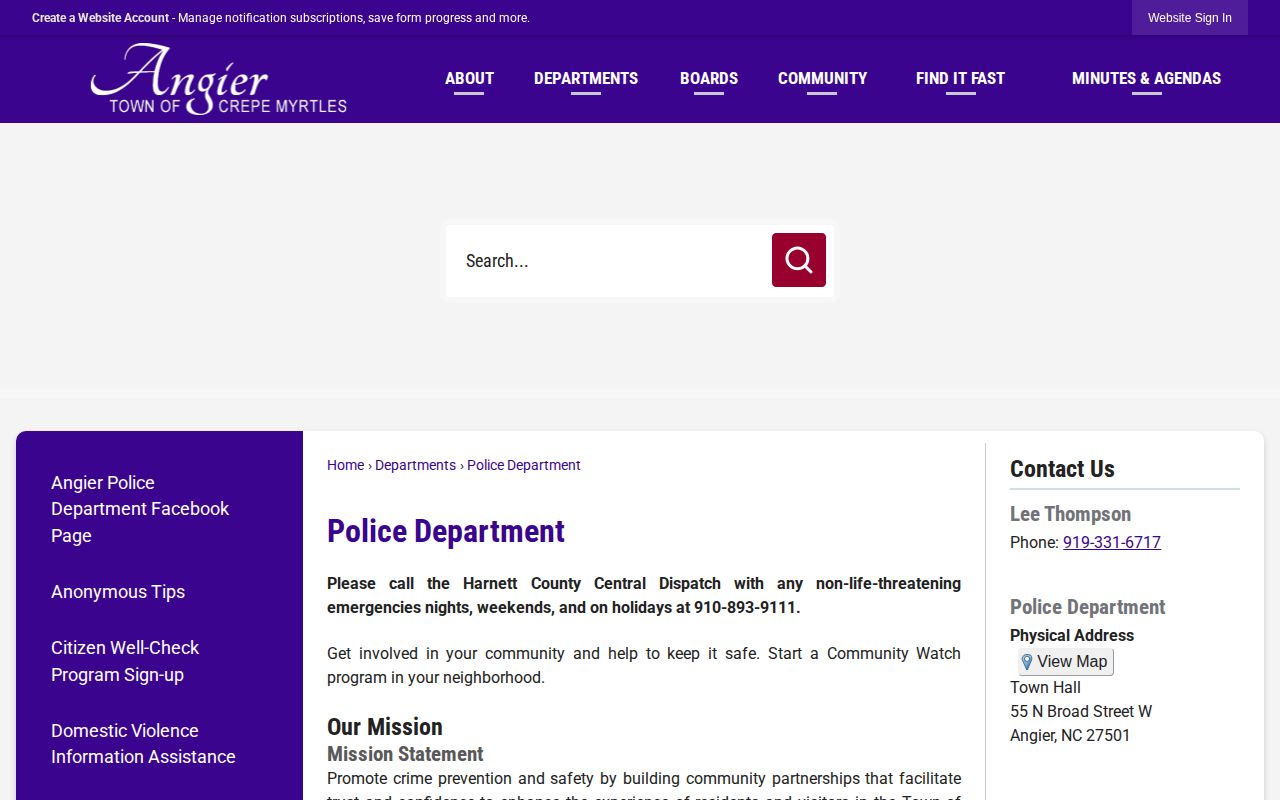Open the Anonymous Tips sidebar link
Viewport: 1280px width, 800px height.
[118, 592]
